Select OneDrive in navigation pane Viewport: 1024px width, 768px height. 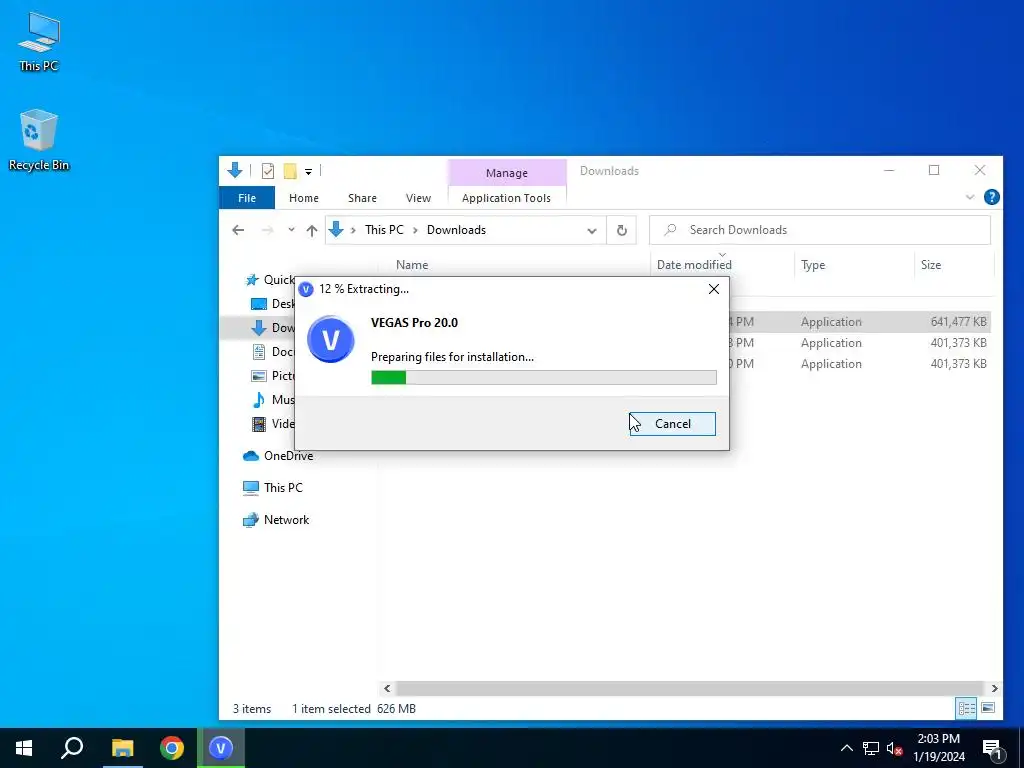[x=278, y=456]
